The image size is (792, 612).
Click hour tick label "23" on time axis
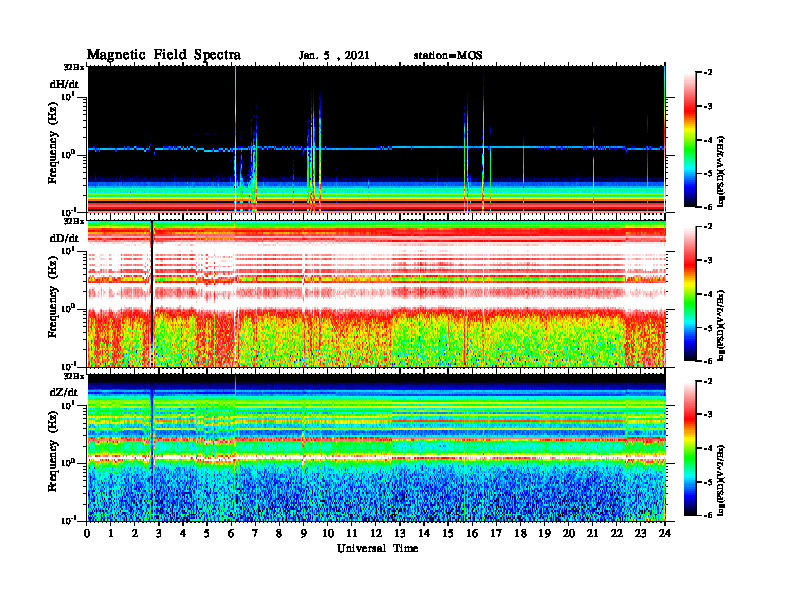(x=640, y=534)
